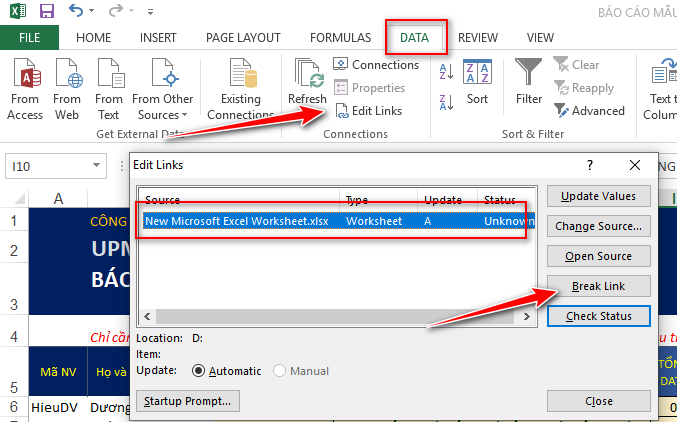677x422 pixels.
Task: Import data From Web
Action: (67, 89)
